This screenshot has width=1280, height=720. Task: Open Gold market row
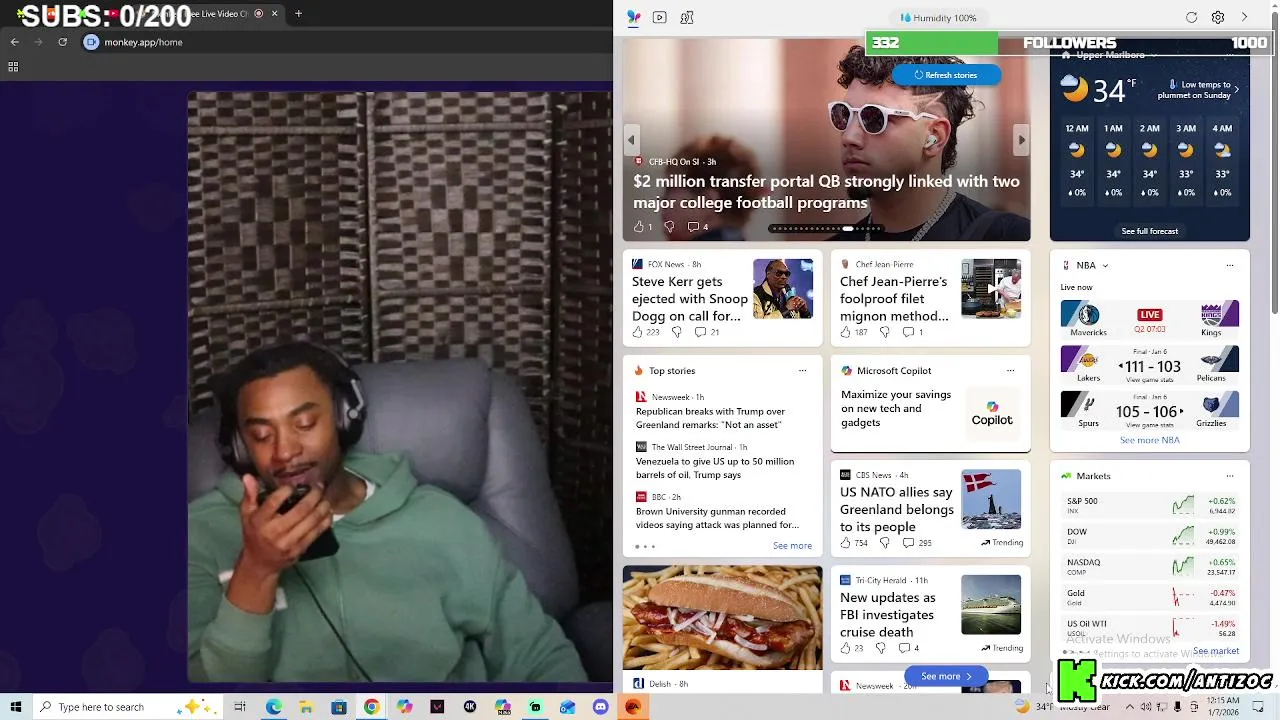coord(1149,598)
